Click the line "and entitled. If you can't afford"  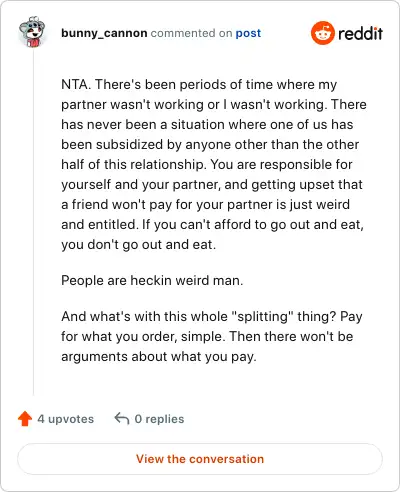(212, 225)
